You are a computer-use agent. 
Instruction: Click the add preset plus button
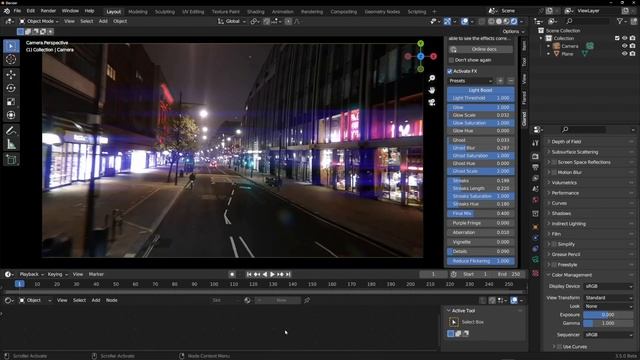500,81
